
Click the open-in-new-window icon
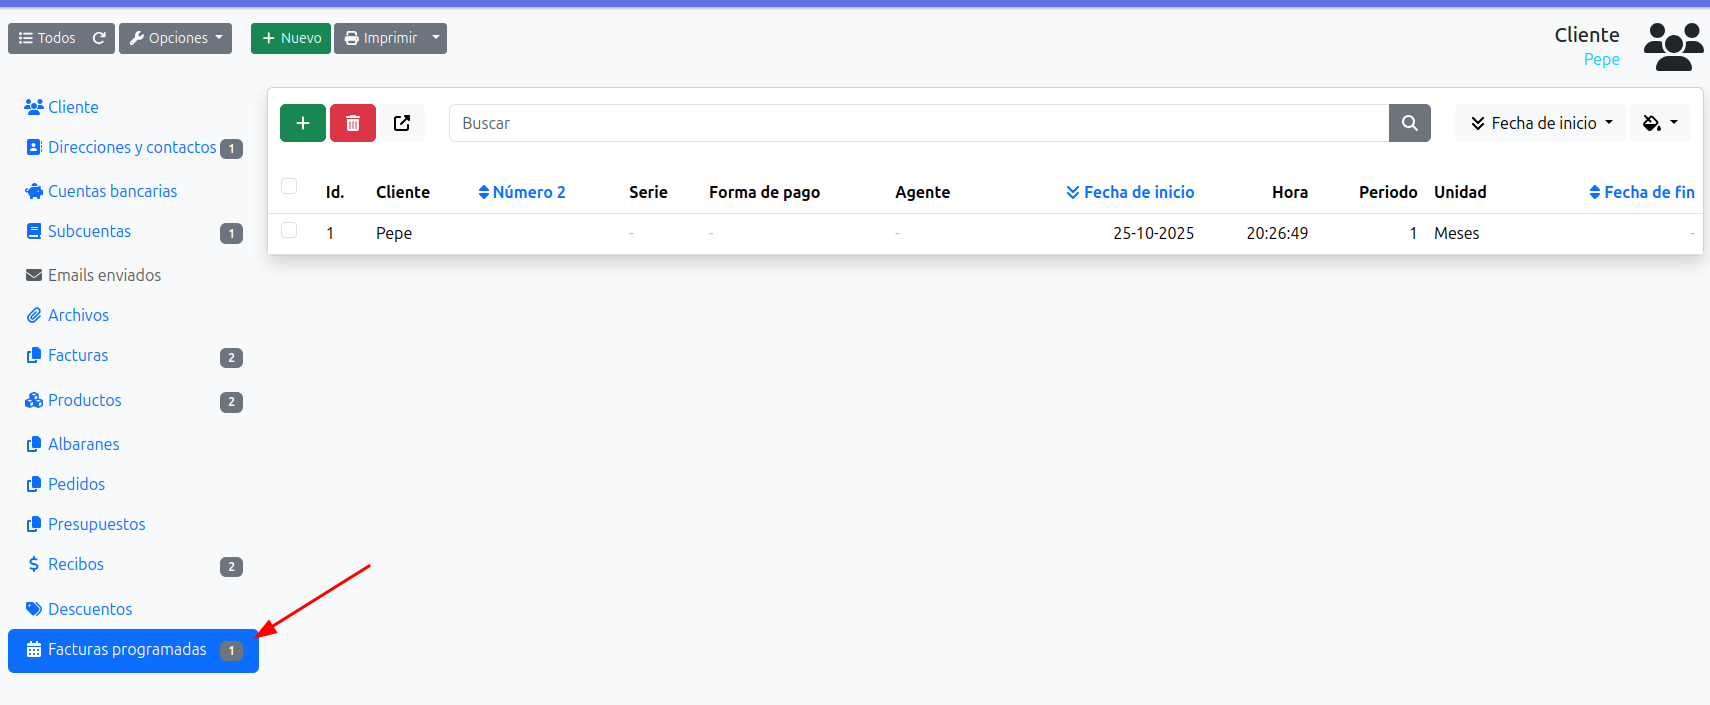(x=402, y=123)
